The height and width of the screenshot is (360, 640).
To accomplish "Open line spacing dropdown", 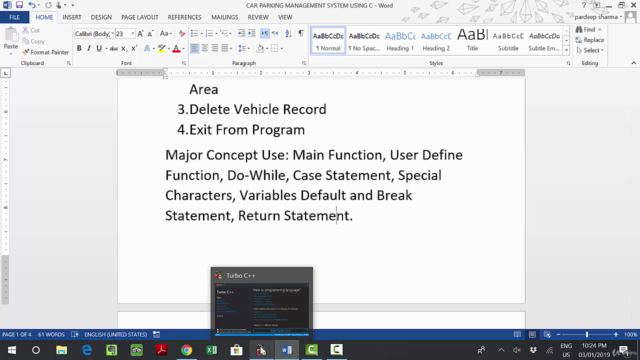I will [243, 49].
